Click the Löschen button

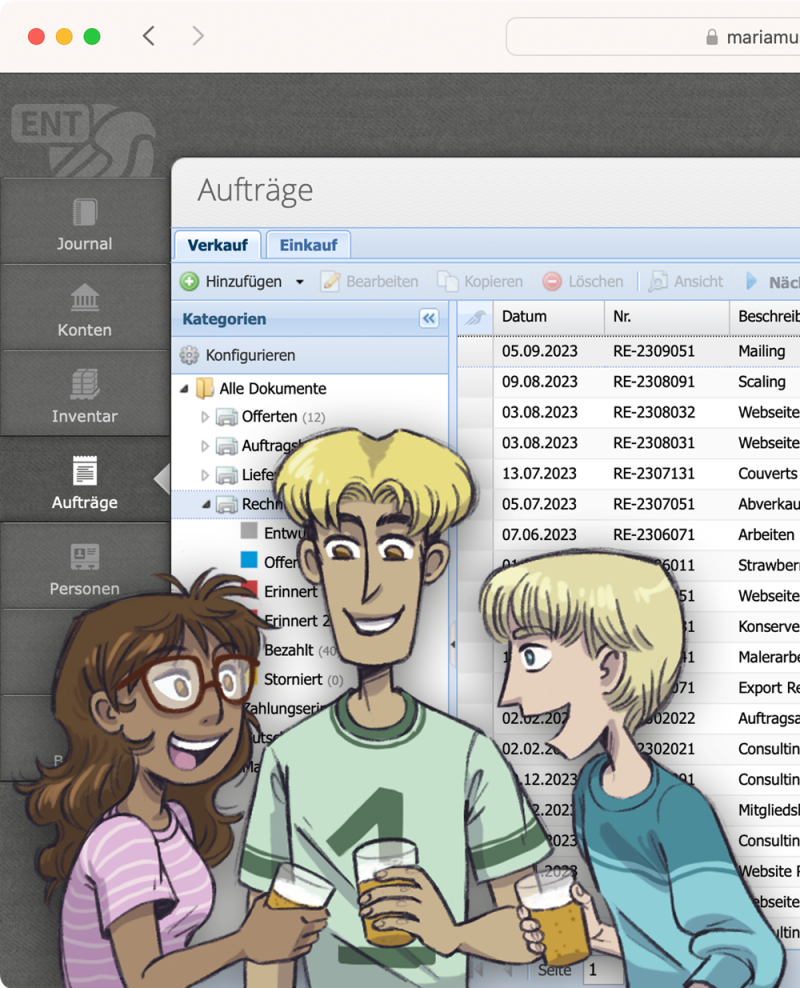(x=583, y=282)
